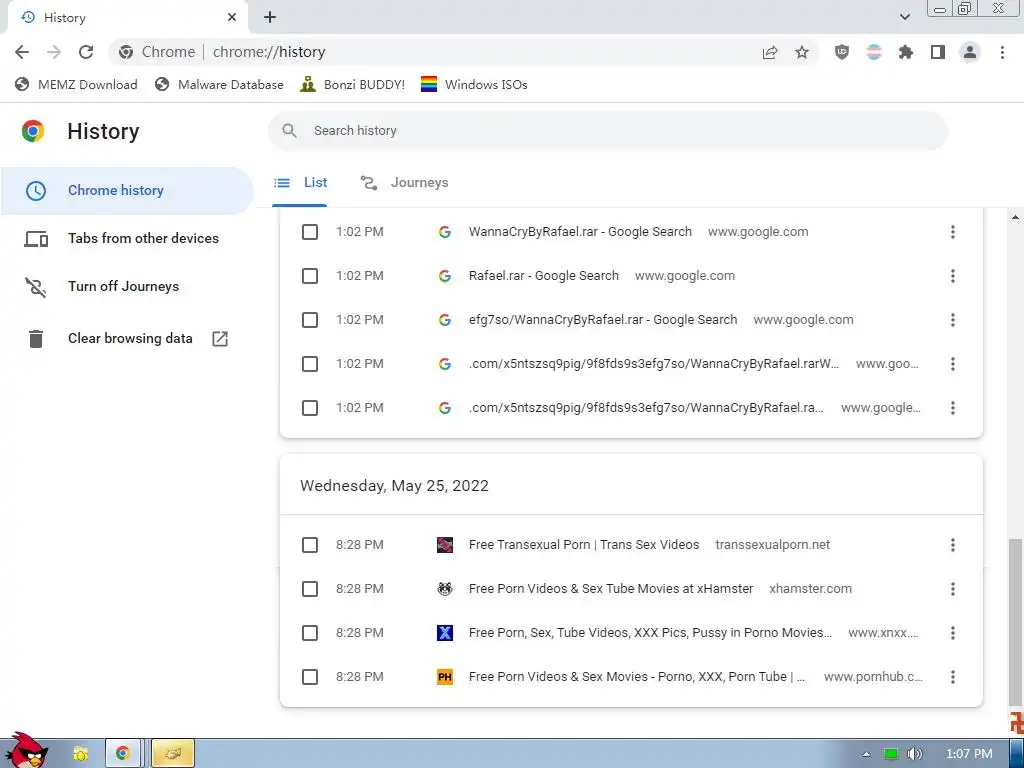1024x768 pixels.
Task: Switch to the List tab
Action: coord(300,183)
